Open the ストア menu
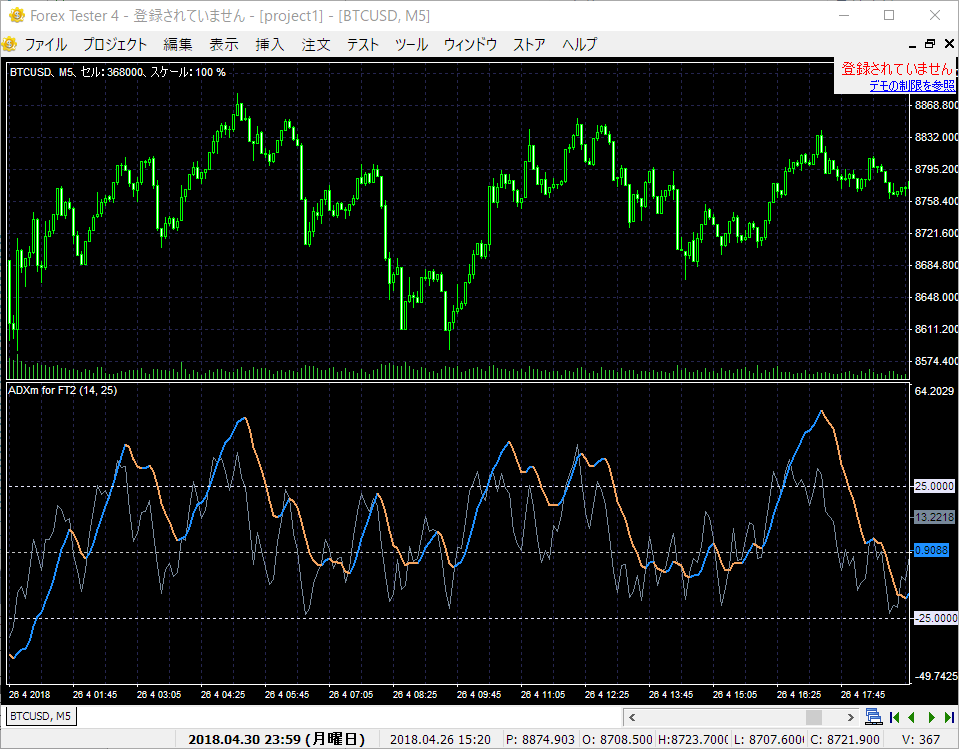This screenshot has width=959, height=749. point(529,45)
